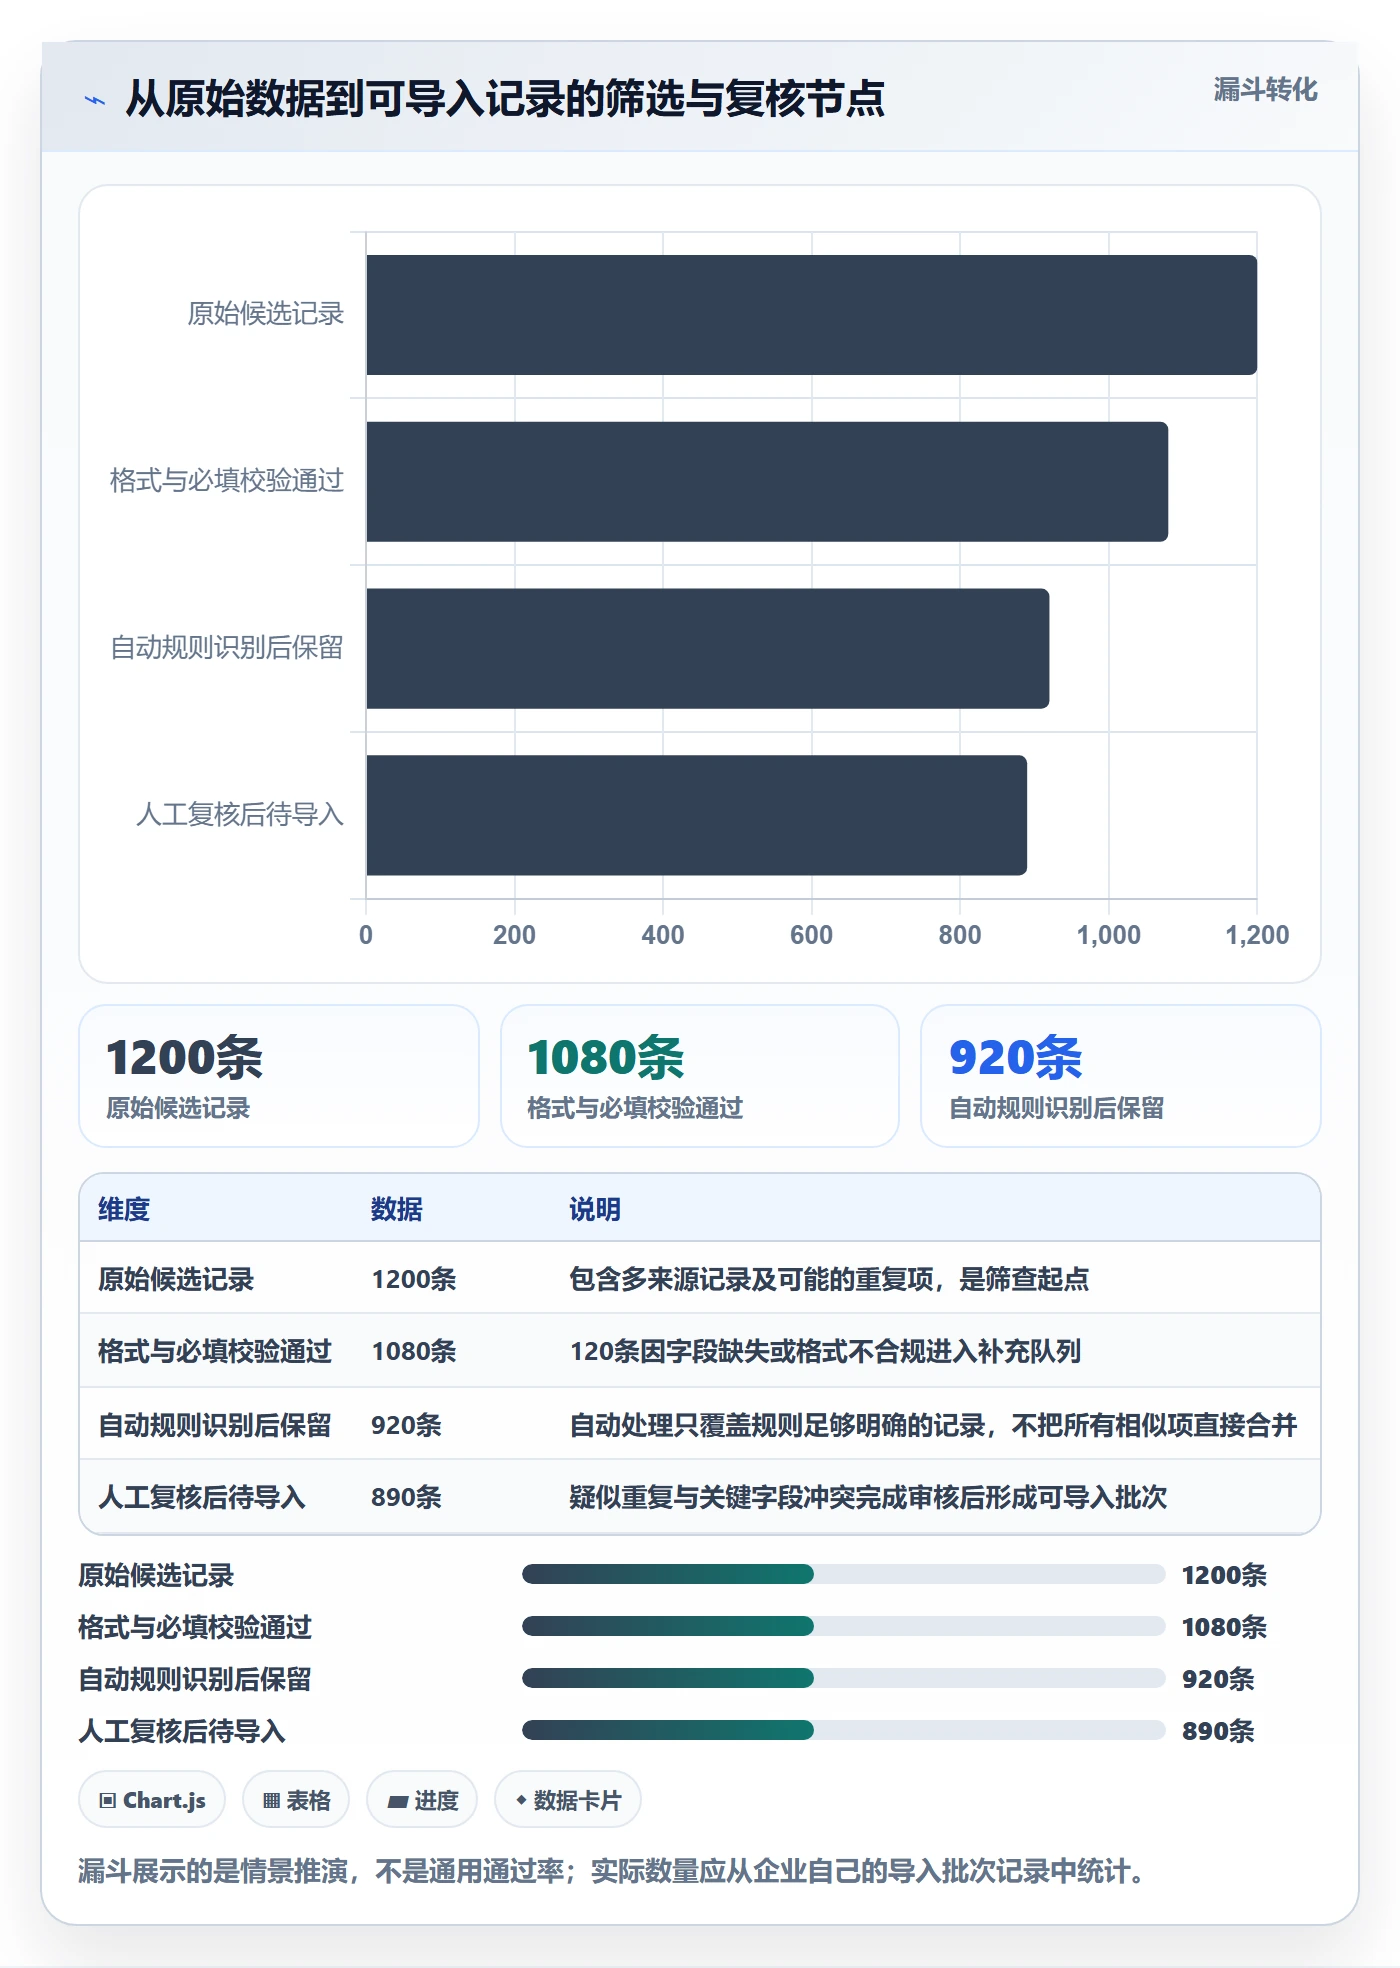This screenshot has width=1400, height=1968.
Task: Click the 格式与必填校验通过 progress bar
Action: [843, 1627]
